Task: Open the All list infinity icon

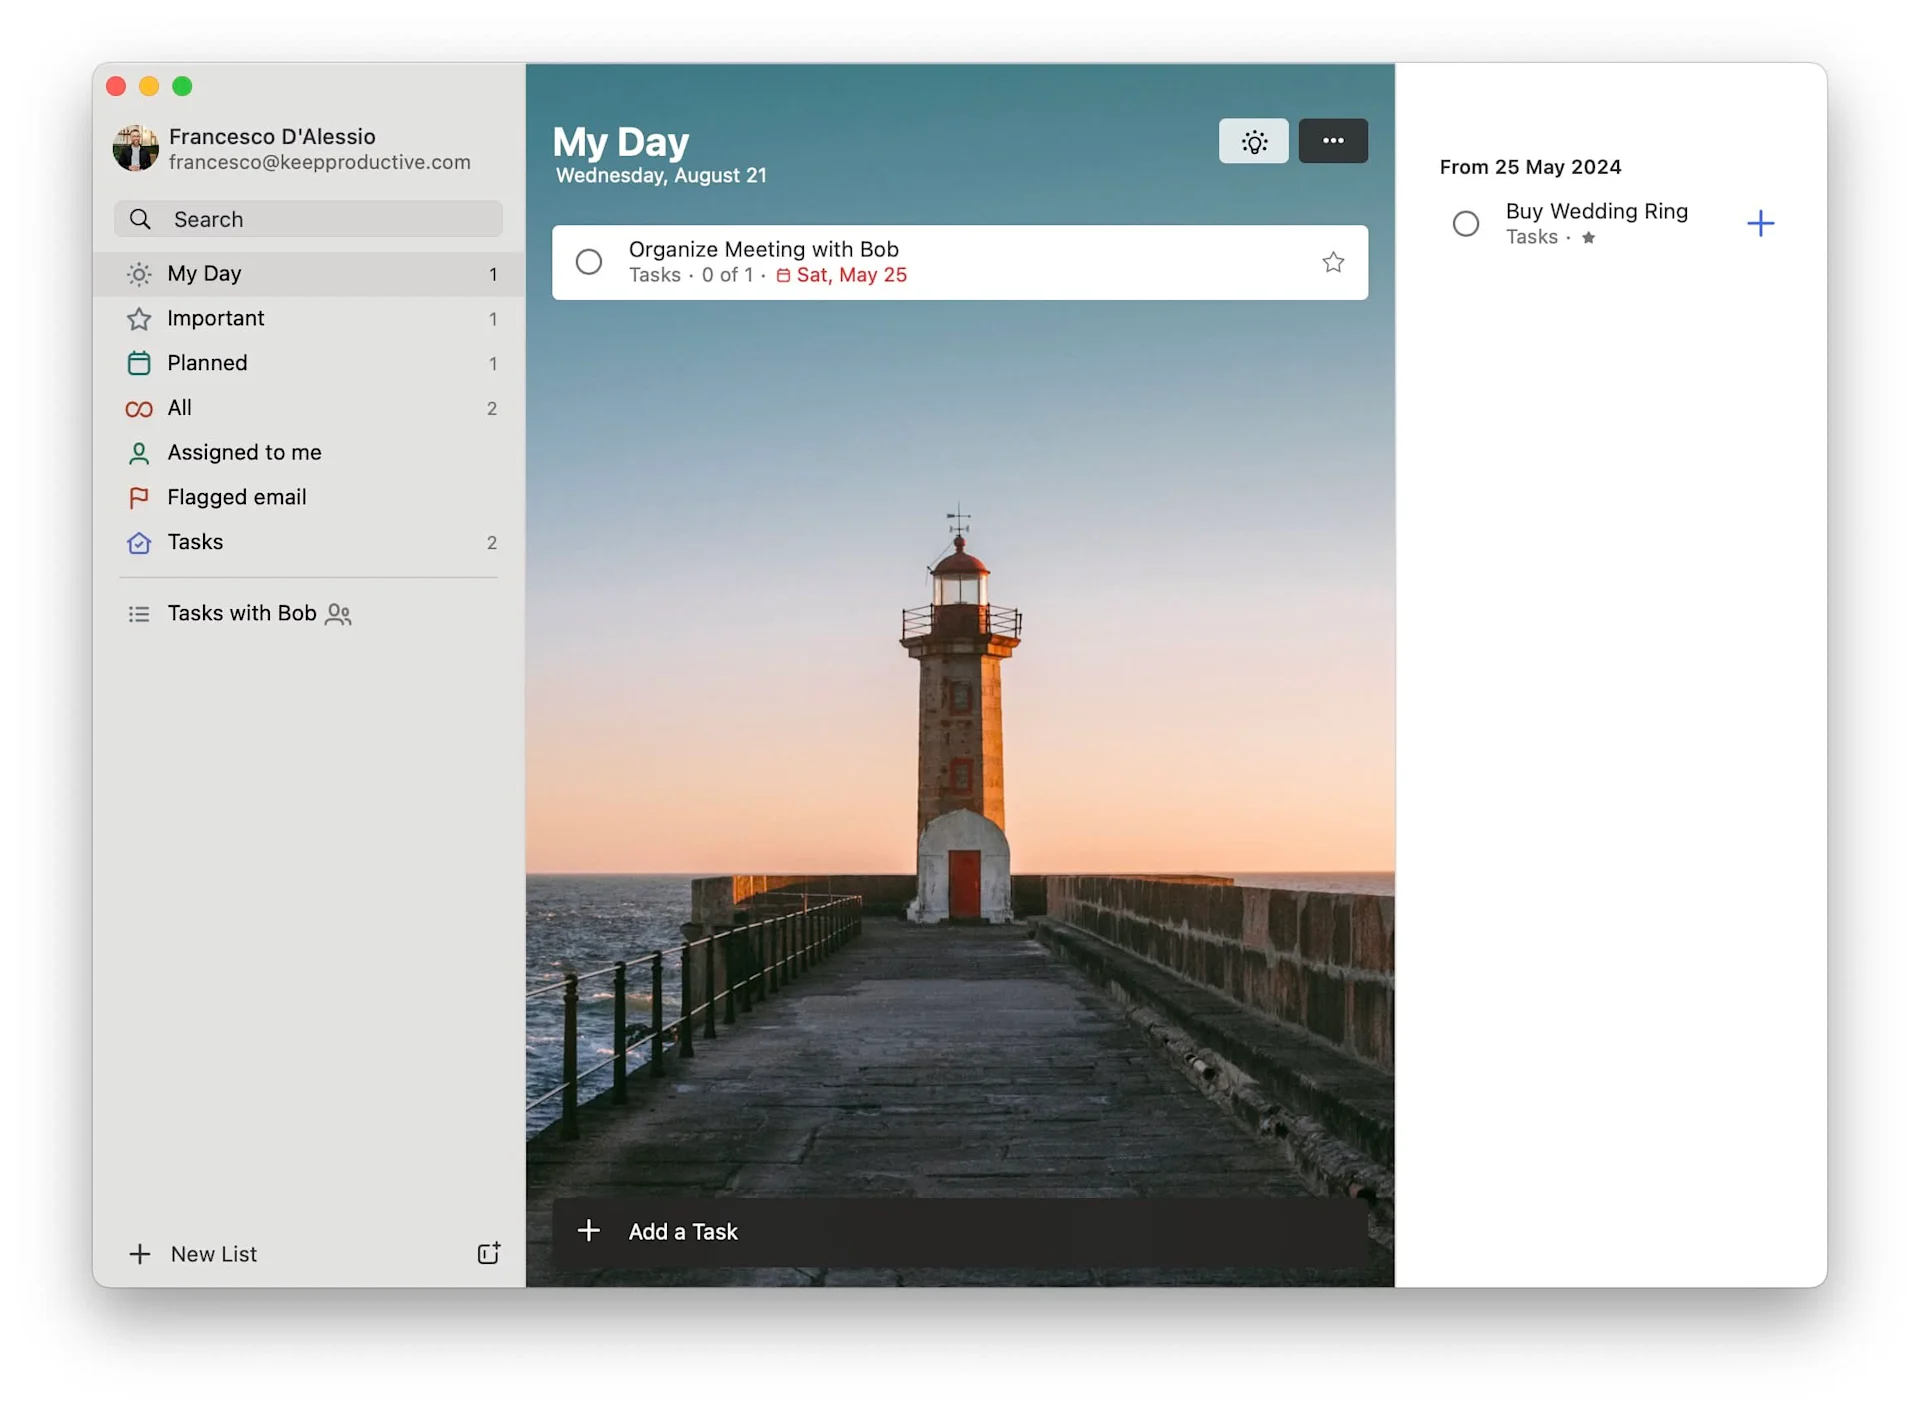Action: pyautogui.click(x=140, y=408)
